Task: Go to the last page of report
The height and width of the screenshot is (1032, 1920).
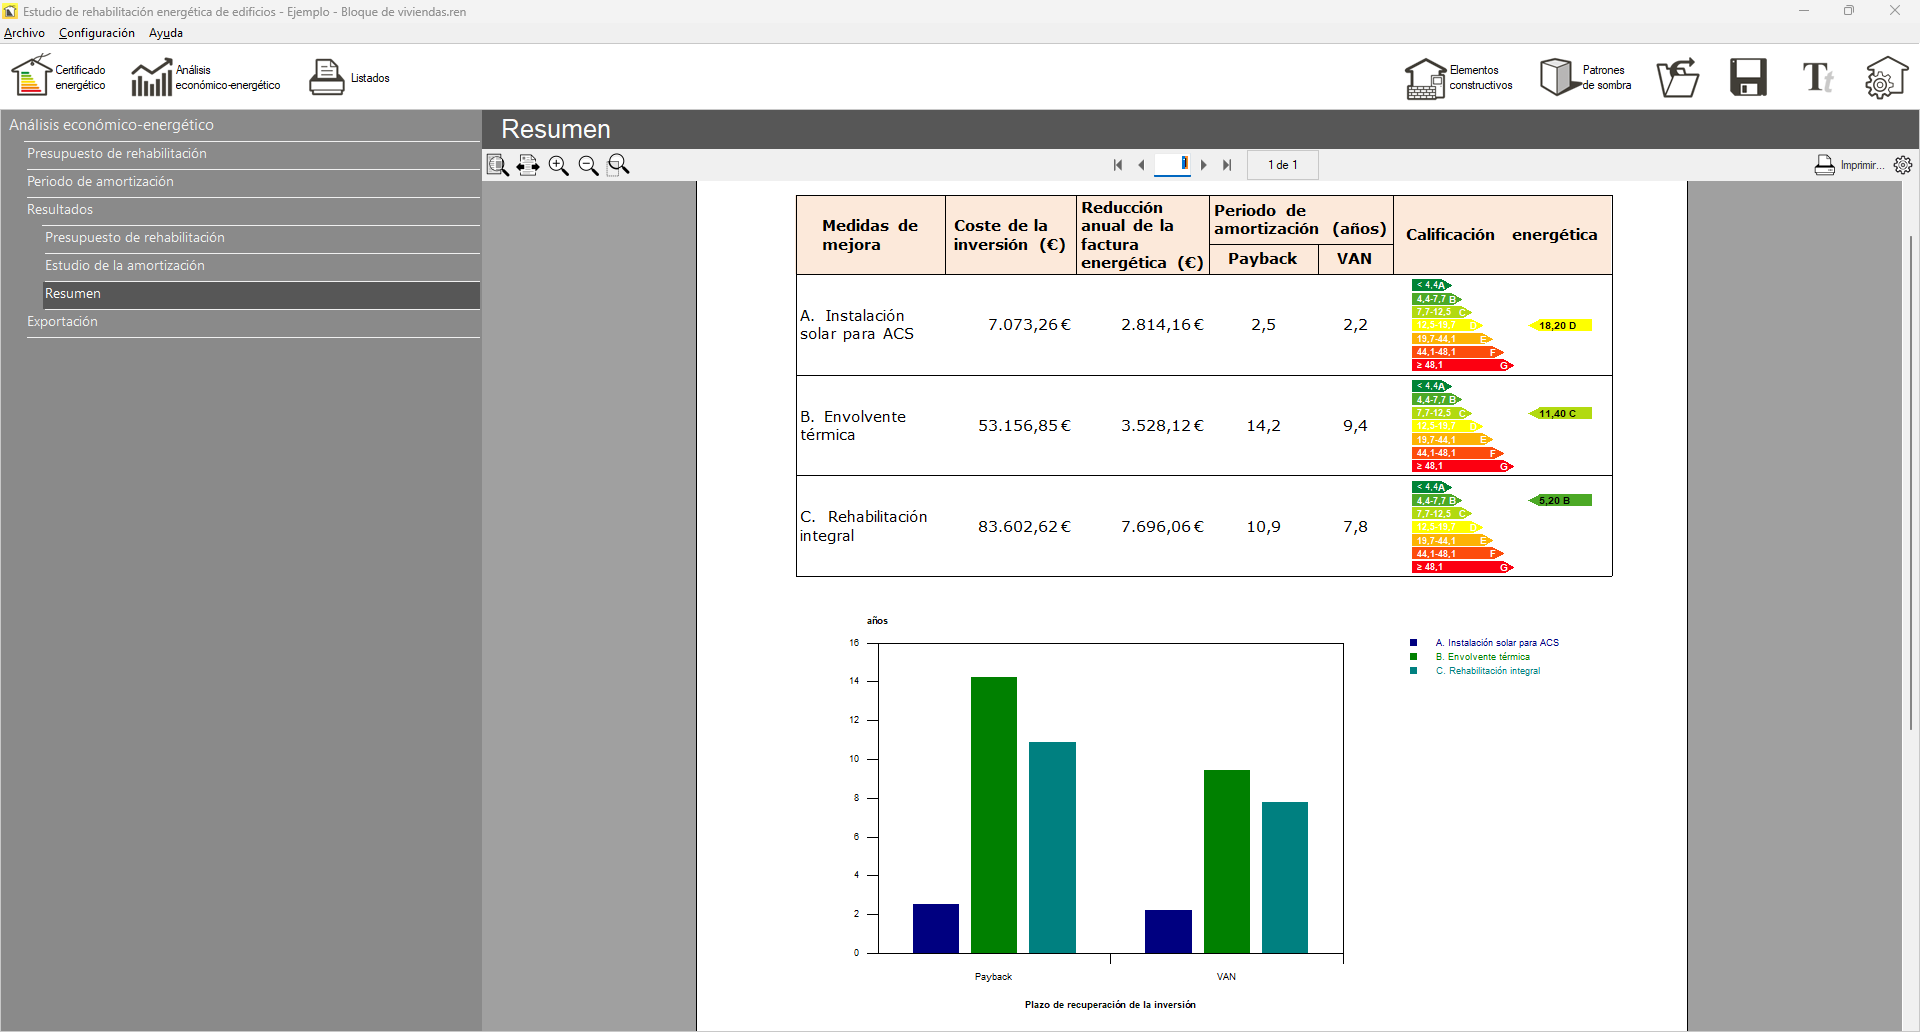Action: (1227, 165)
